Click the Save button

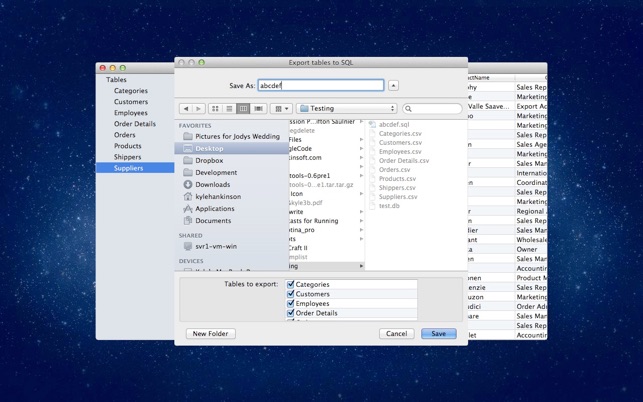438,333
